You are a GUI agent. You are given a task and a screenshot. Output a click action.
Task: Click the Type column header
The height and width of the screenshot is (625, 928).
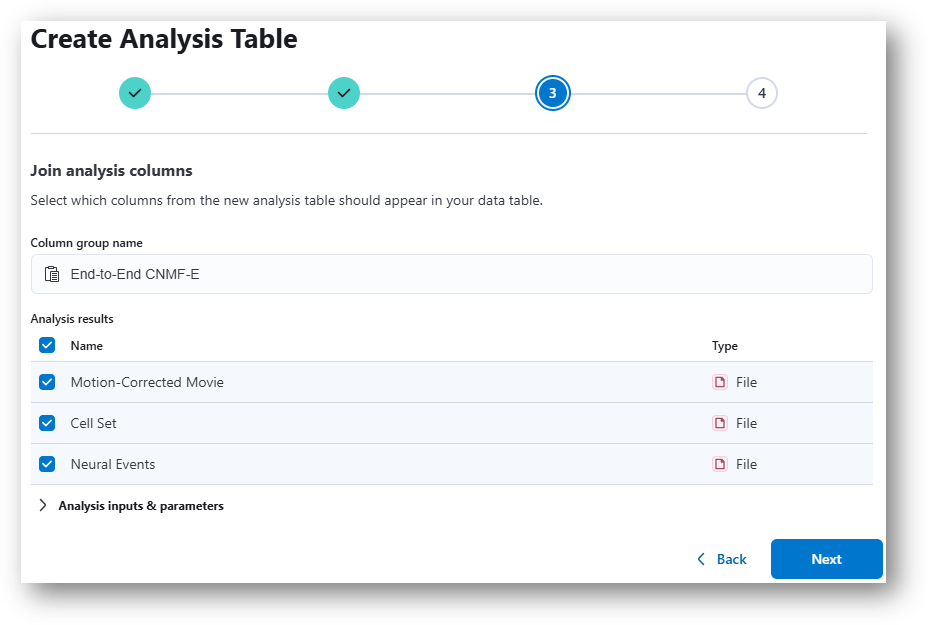(724, 346)
